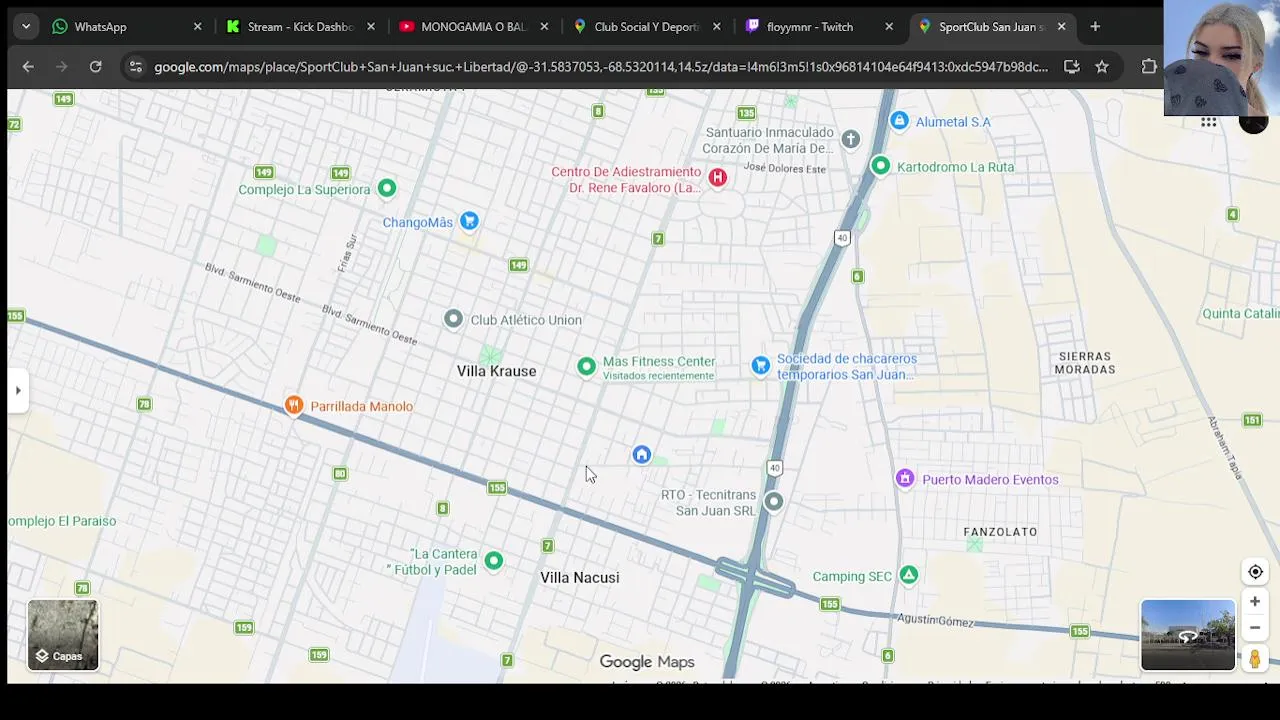This screenshot has width=1280, height=720.
Task: Select the Centro De Adiestramiento hospital pin
Action: [717, 178]
